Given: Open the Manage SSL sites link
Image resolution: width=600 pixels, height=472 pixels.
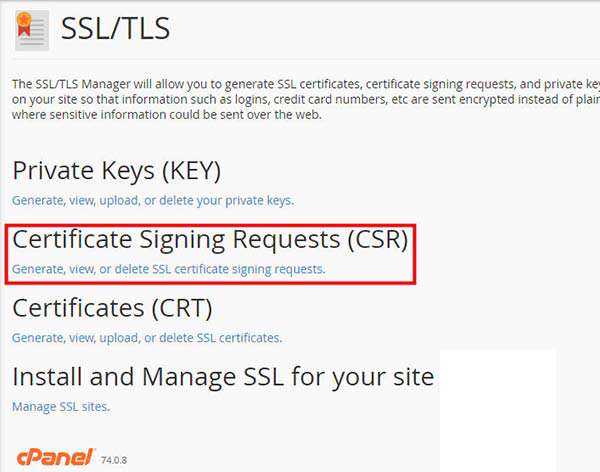Looking at the screenshot, I should [61, 407].
